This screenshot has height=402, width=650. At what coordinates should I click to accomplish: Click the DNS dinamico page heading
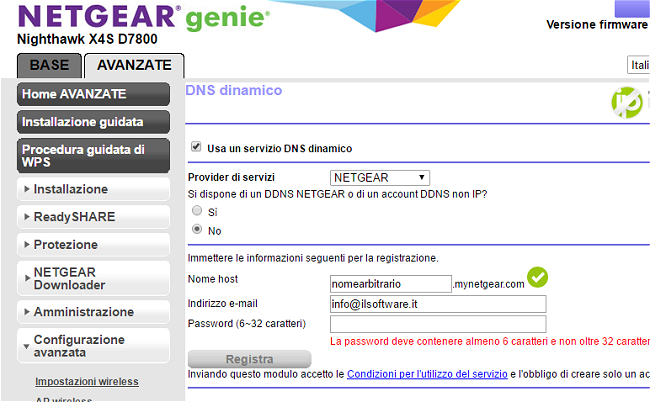(234, 90)
